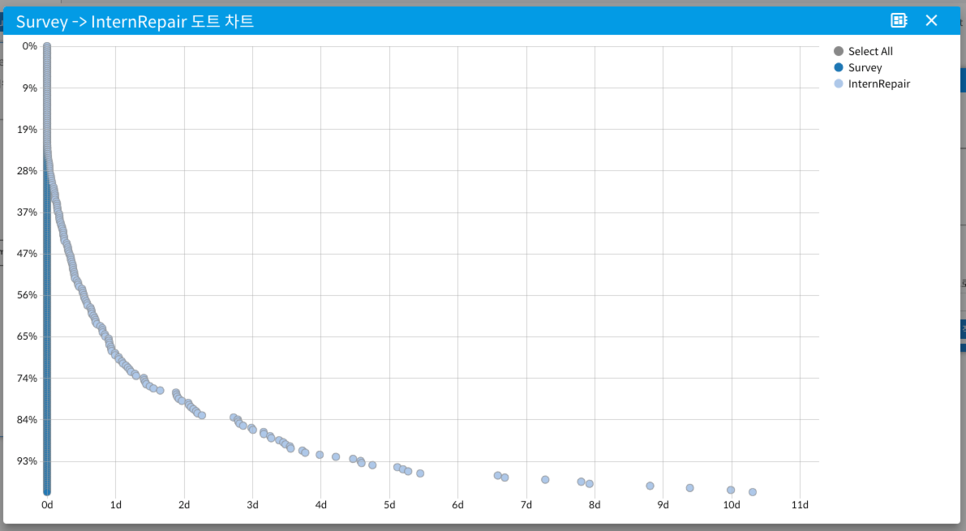
Task: Select the lone data point just after 7d
Action: coord(545,479)
